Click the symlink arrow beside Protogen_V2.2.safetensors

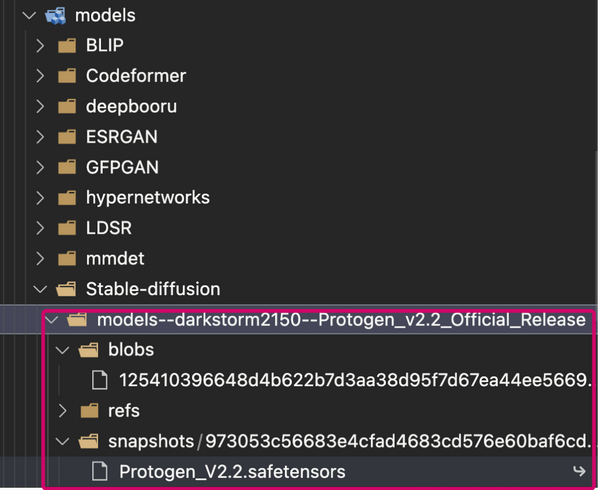[x=578, y=471]
